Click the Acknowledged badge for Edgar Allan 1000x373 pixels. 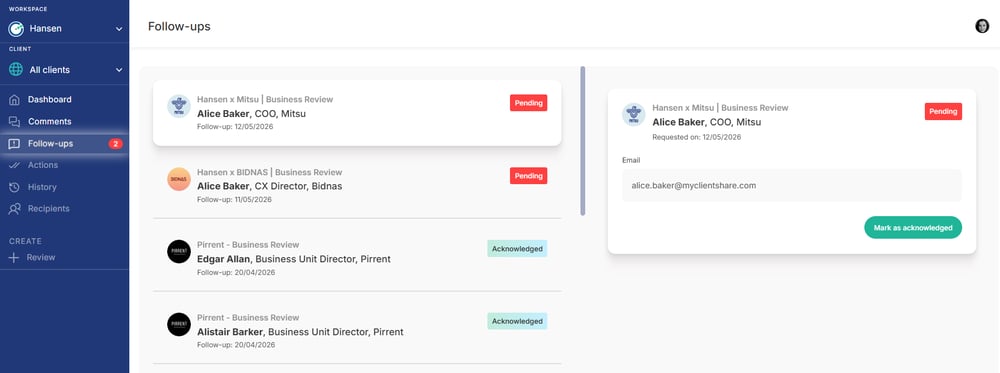(517, 249)
